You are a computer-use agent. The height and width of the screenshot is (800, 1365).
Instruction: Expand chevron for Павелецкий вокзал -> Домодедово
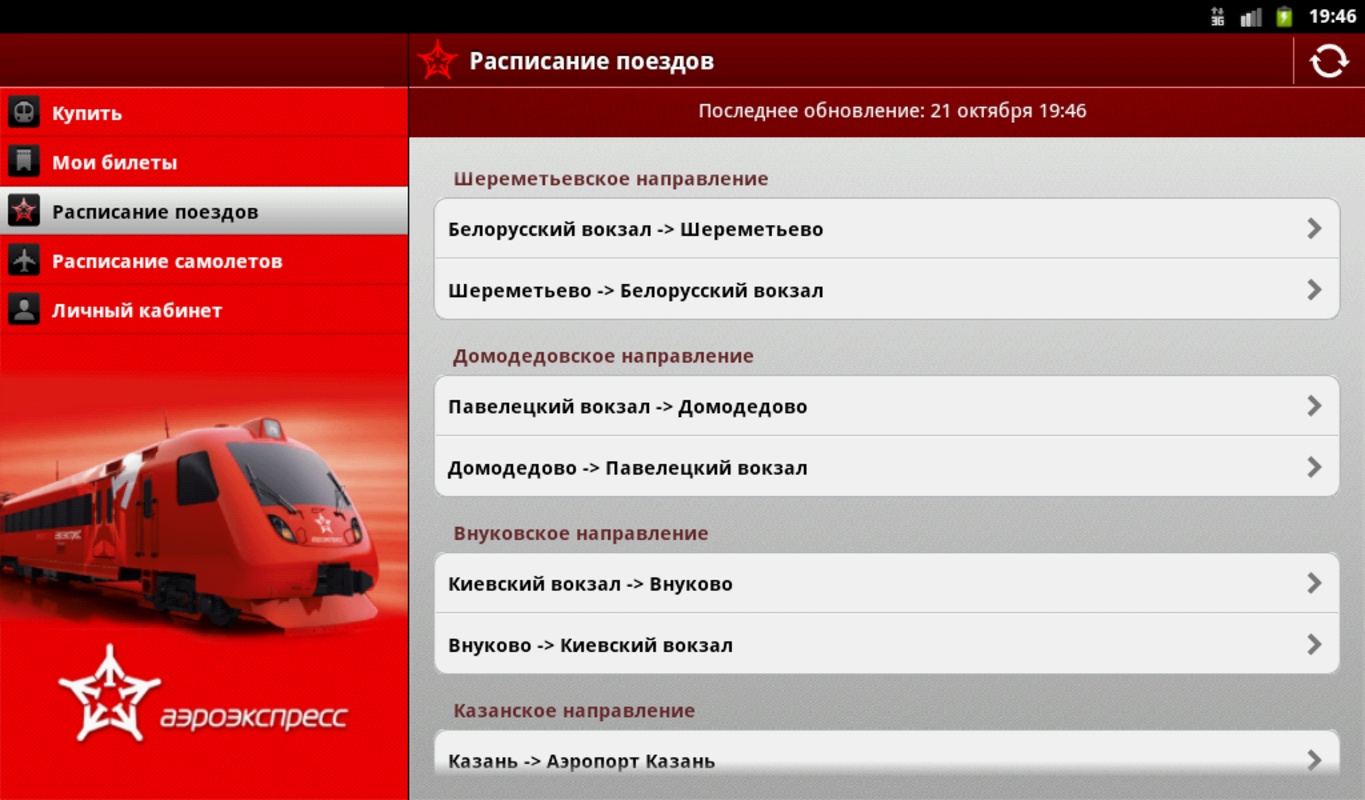pos(1314,406)
